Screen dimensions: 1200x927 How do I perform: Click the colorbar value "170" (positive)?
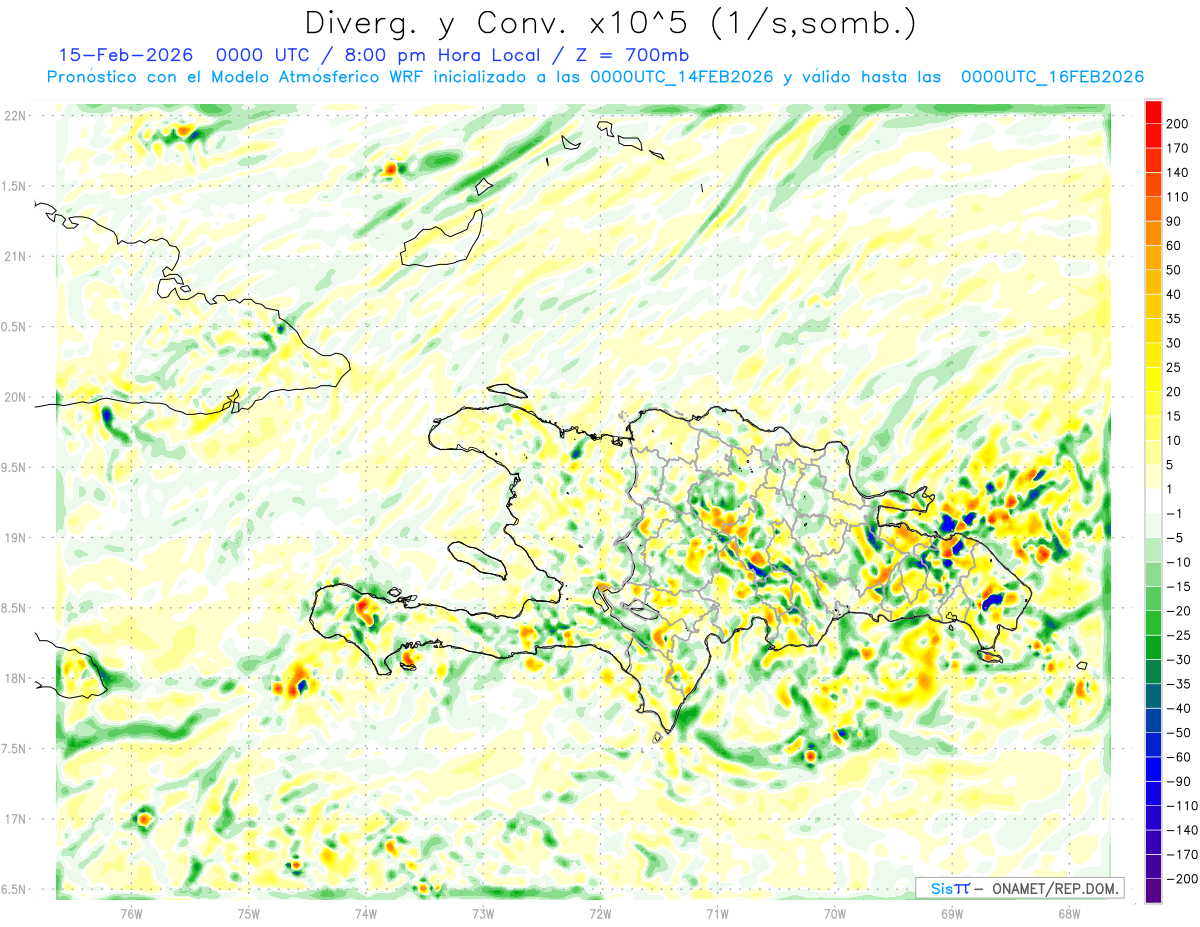(x=1179, y=148)
